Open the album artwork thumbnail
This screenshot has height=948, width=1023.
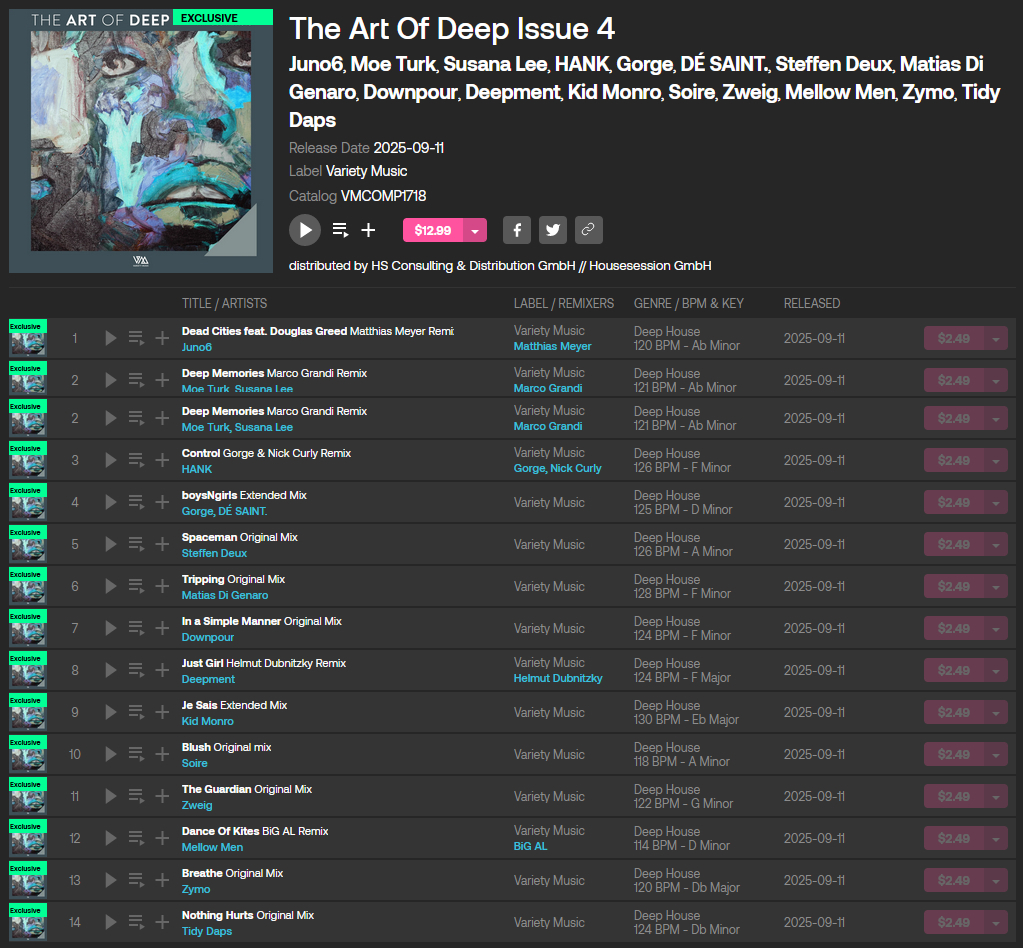point(140,140)
